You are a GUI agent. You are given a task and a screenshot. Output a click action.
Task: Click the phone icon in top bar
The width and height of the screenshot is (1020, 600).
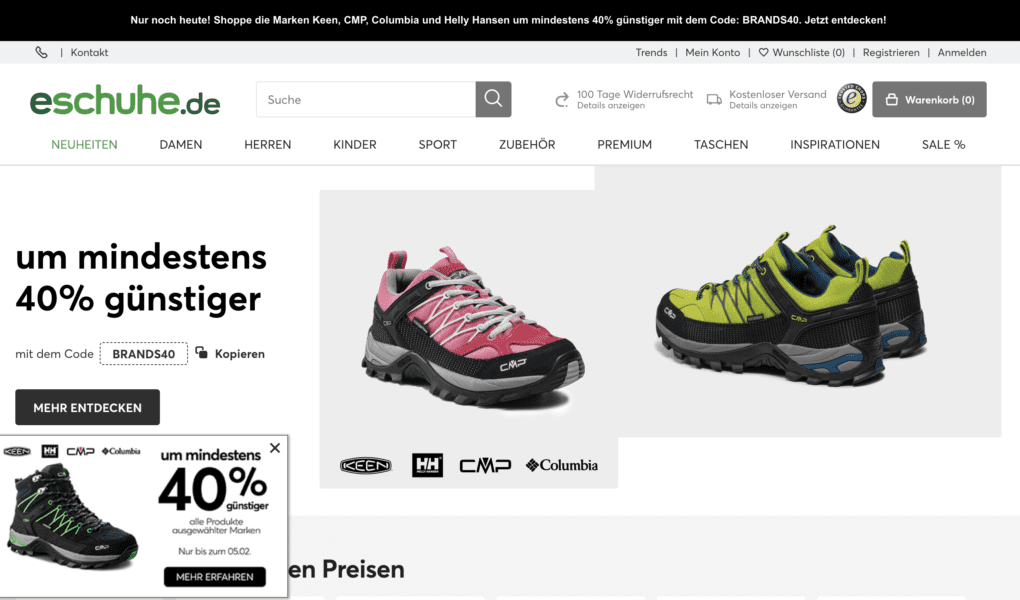coord(41,53)
